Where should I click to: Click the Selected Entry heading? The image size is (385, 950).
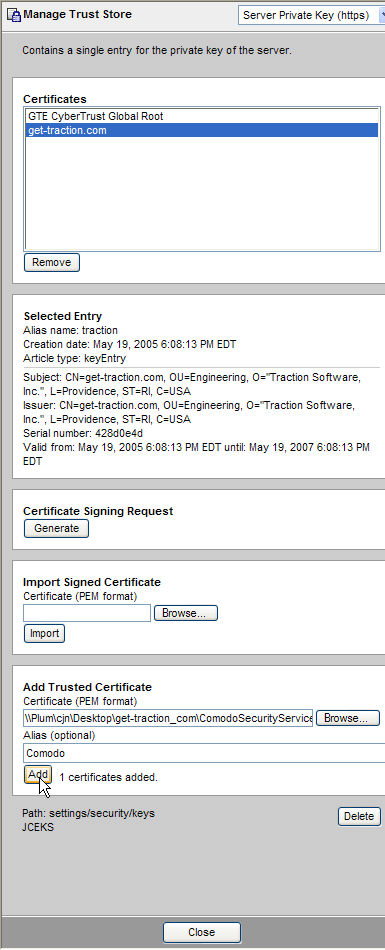[63, 316]
